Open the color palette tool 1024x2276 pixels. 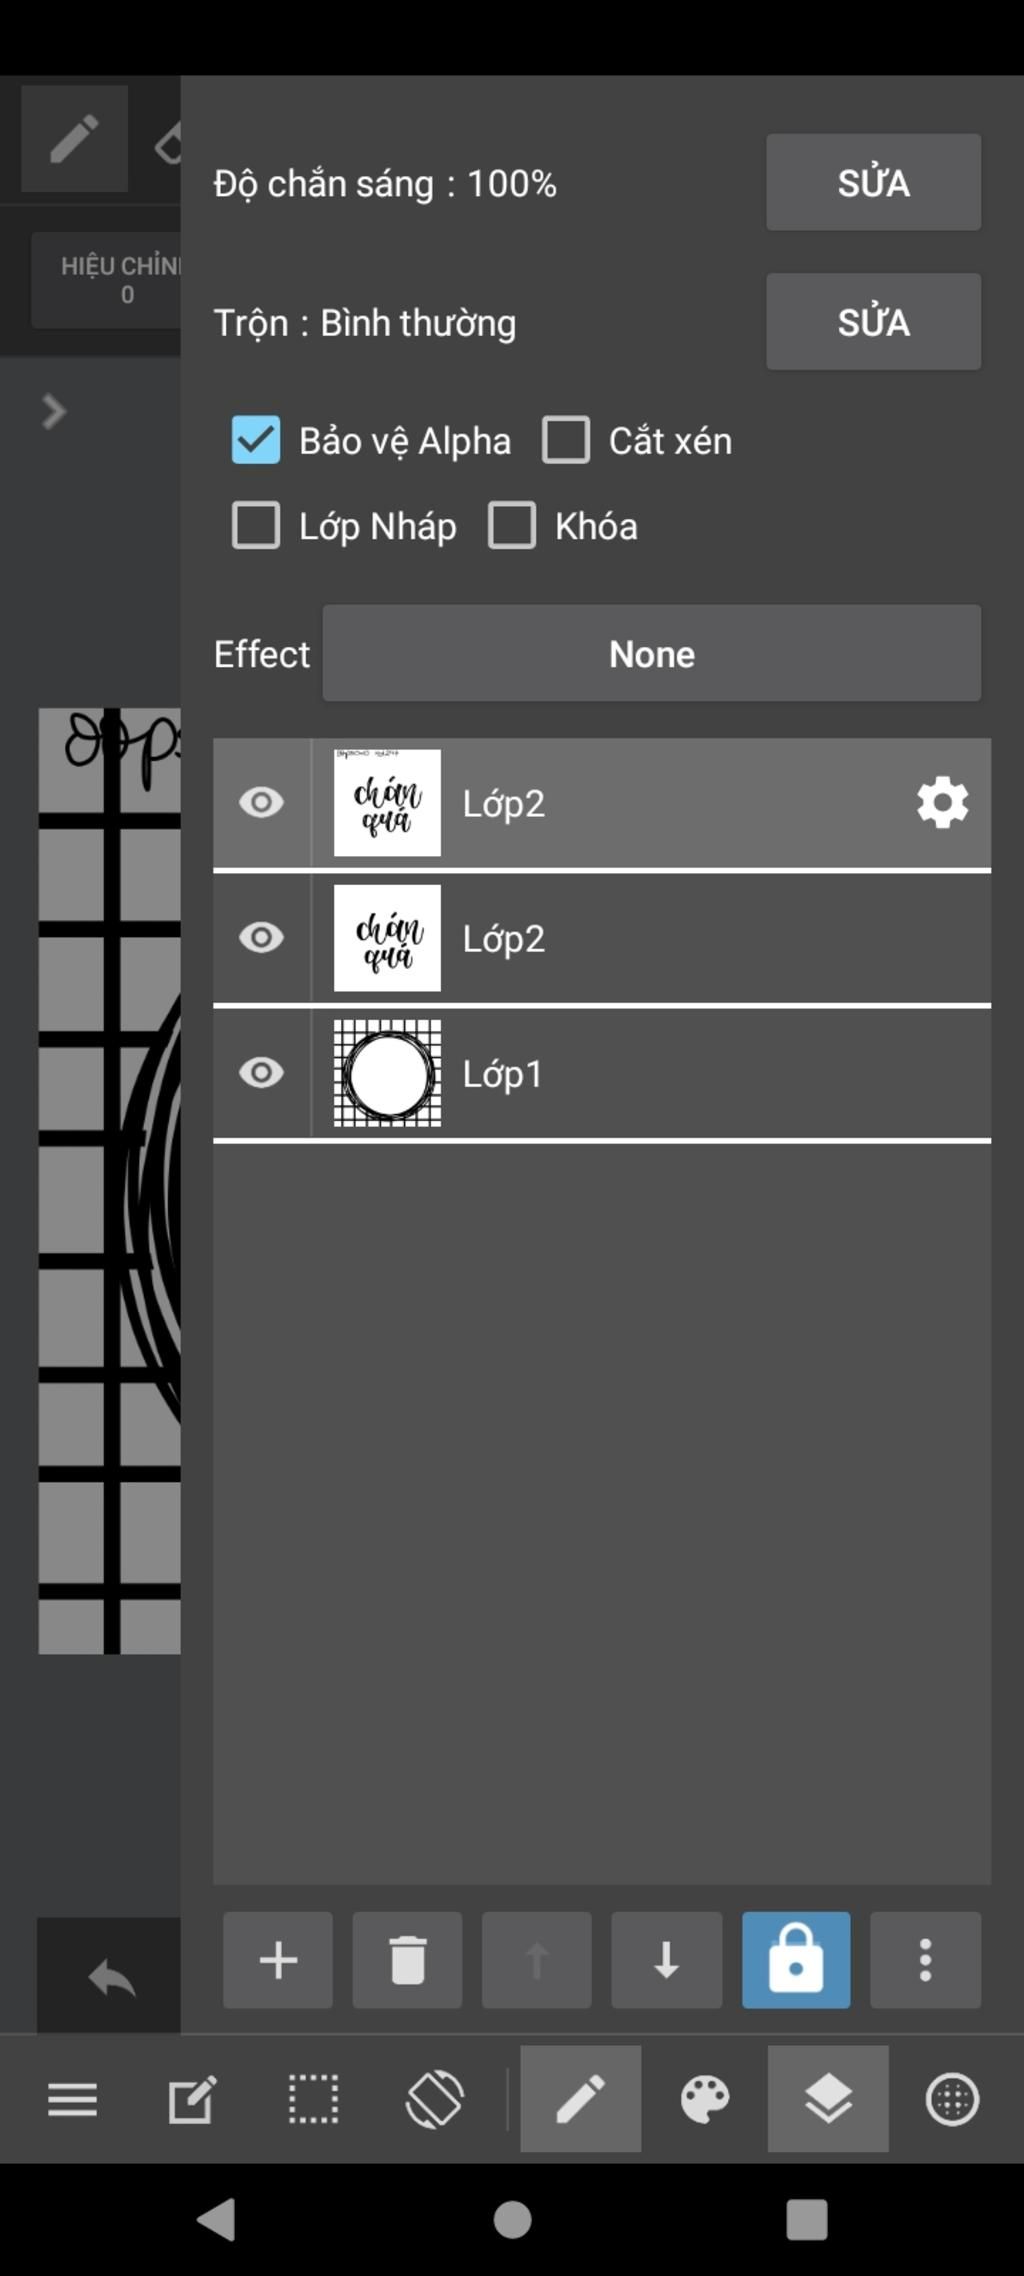[x=705, y=2098]
